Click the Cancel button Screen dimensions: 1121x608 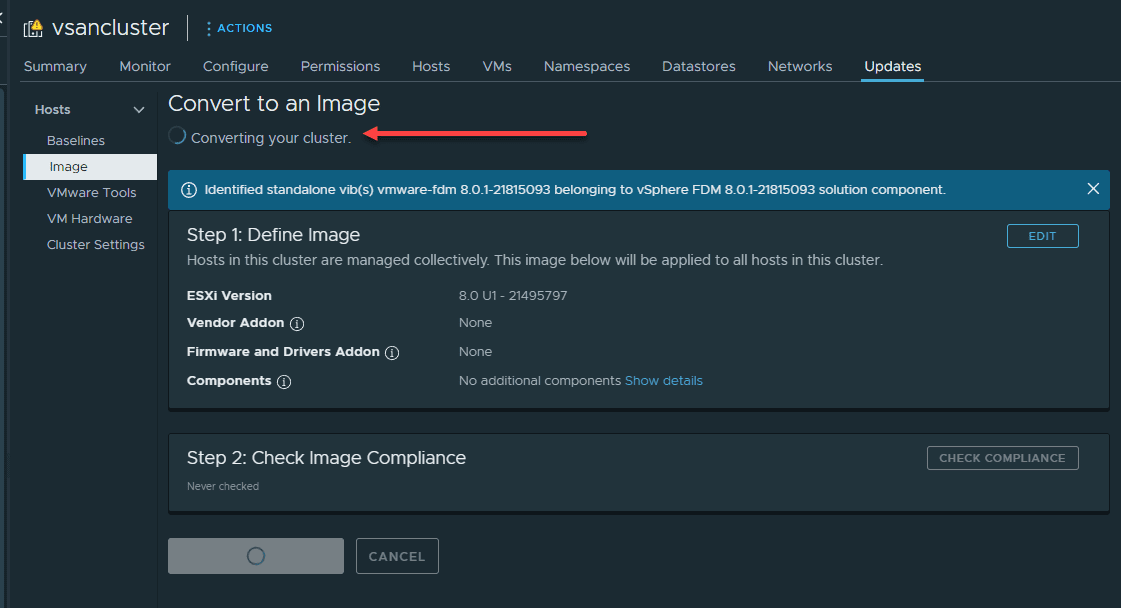click(397, 556)
